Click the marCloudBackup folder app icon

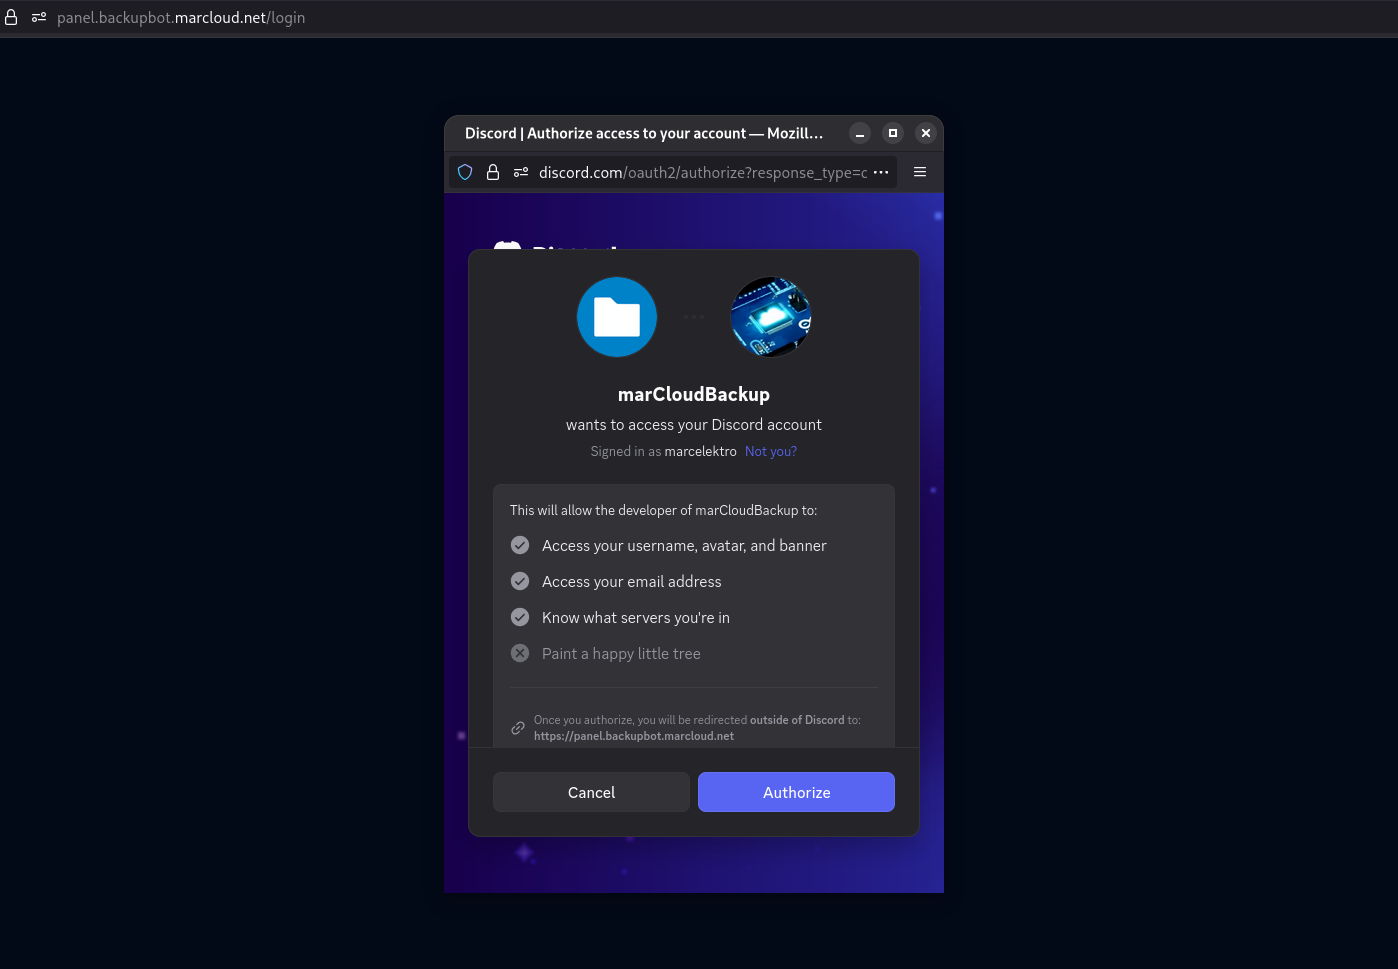click(617, 317)
